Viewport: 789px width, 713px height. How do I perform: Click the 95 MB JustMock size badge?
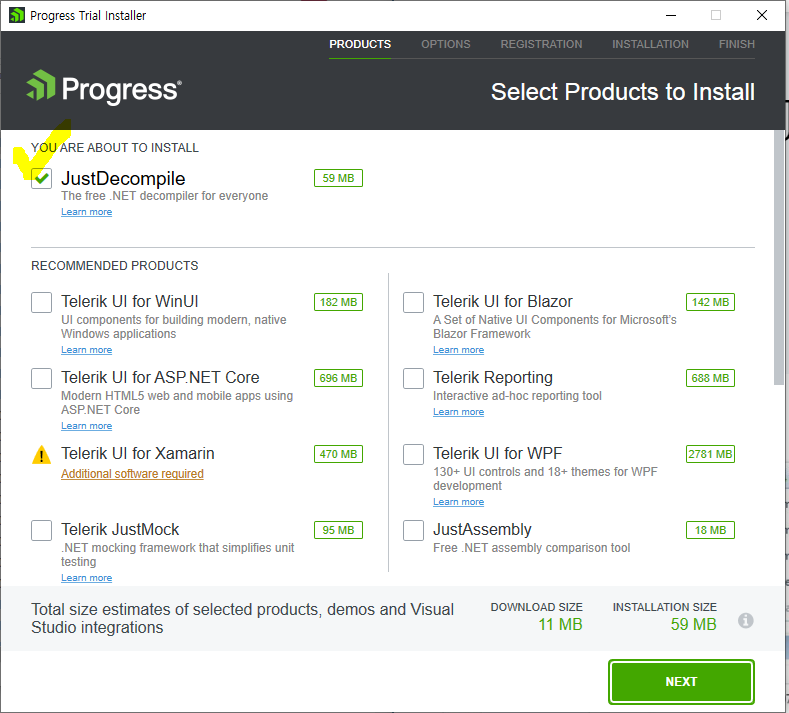coord(338,530)
